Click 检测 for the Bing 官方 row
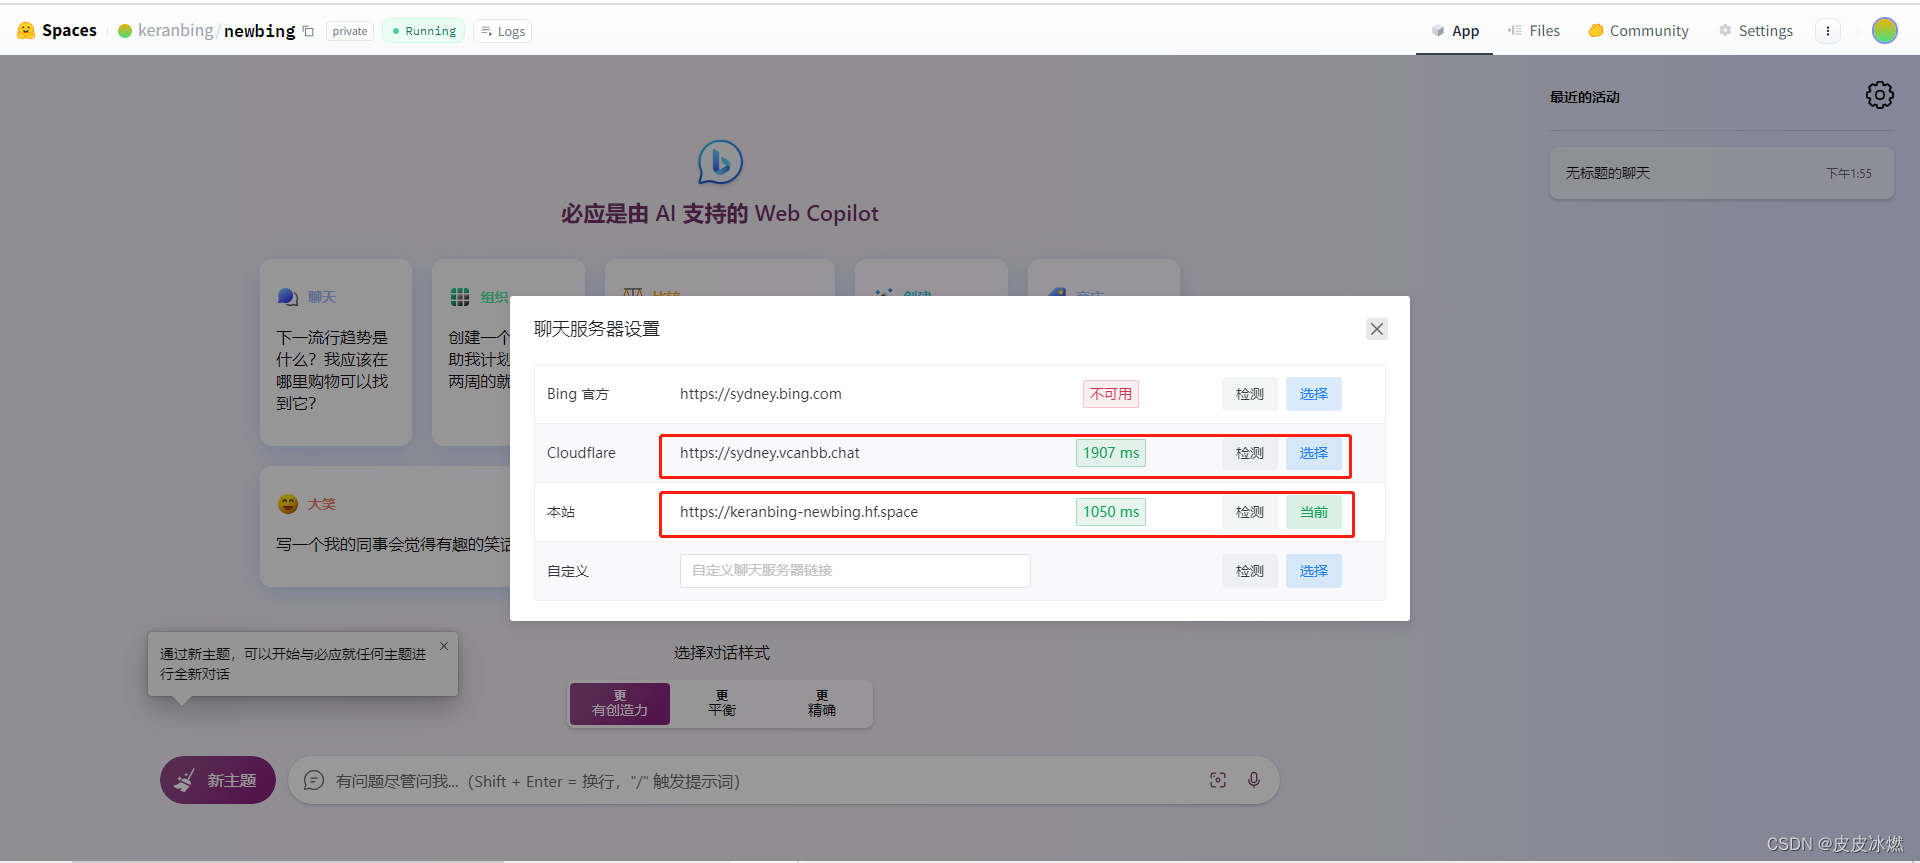 point(1250,394)
